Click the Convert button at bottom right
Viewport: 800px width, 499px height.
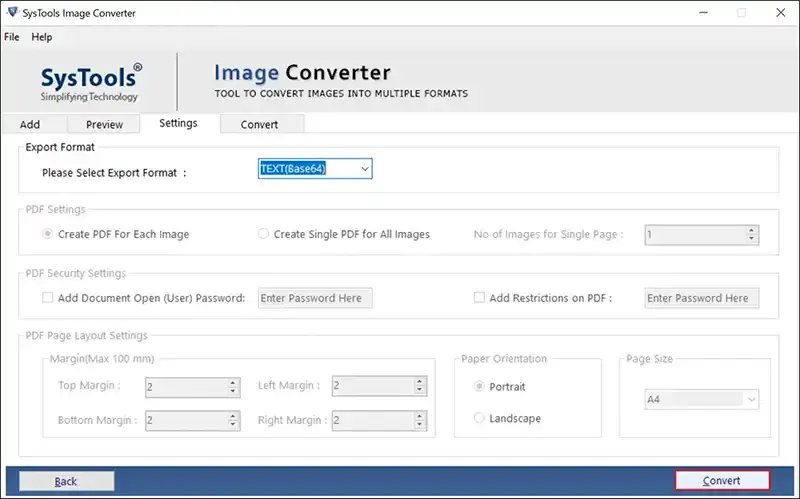pyautogui.click(x=722, y=481)
